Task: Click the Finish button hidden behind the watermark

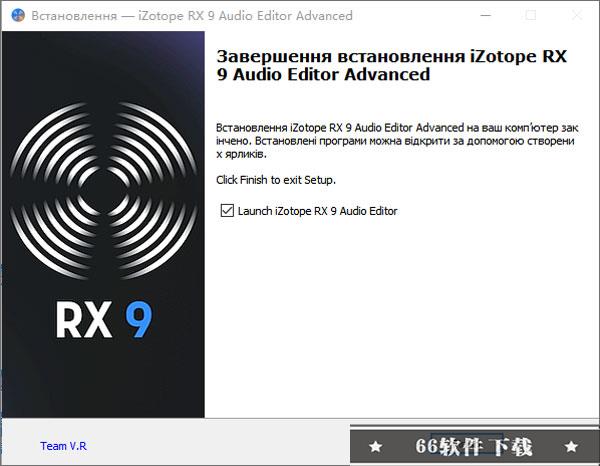Action: (467, 443)
